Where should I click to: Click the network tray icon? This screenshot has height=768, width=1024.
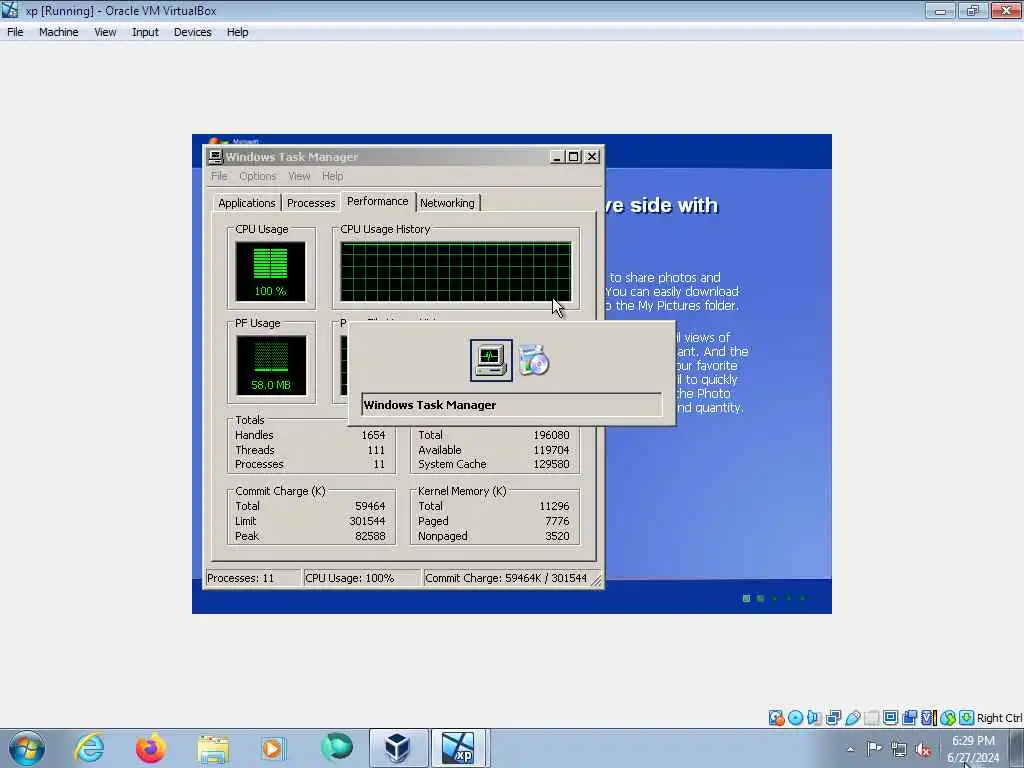click(899, 749)
